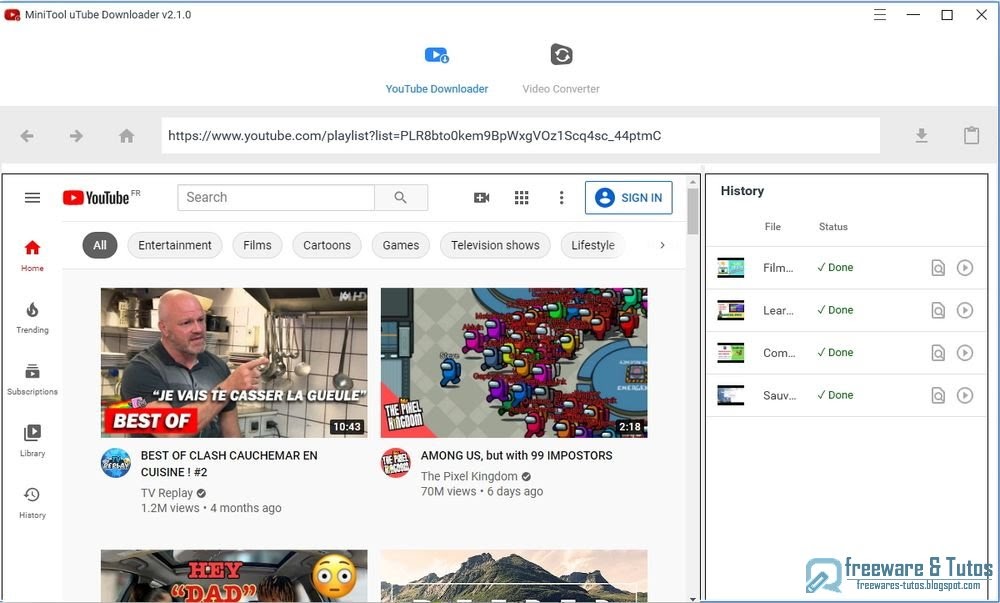Click title BEST OF CLASH CAUCHEMAR EN CUISINE
This screenshot has height=603, width=1000.
(229, 463)
